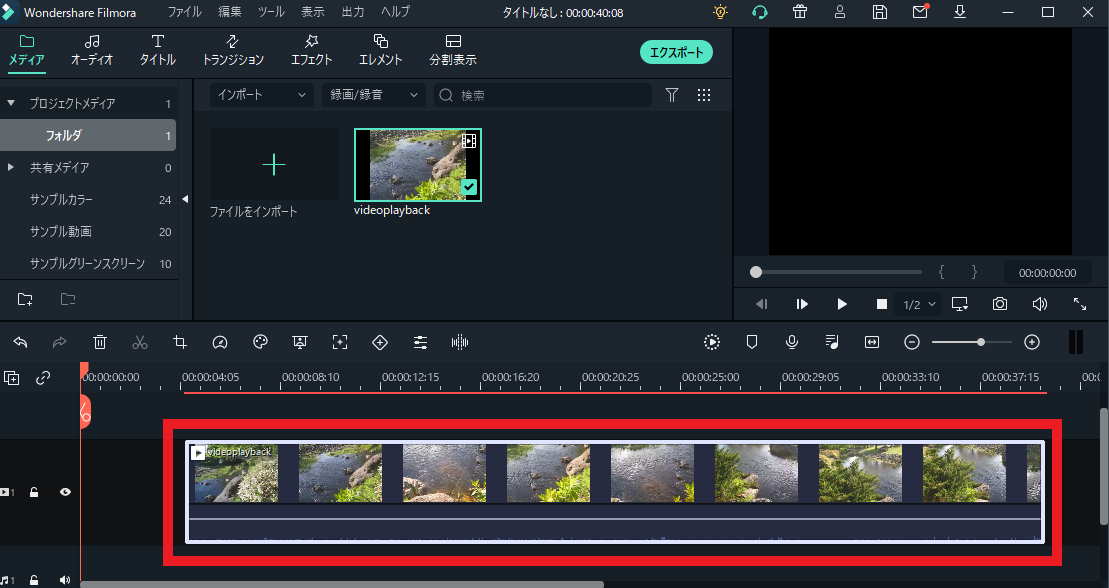Mute audio track 1 speaker
The width and height of the screenshot is (1109, 588).
tap(65, 580)
